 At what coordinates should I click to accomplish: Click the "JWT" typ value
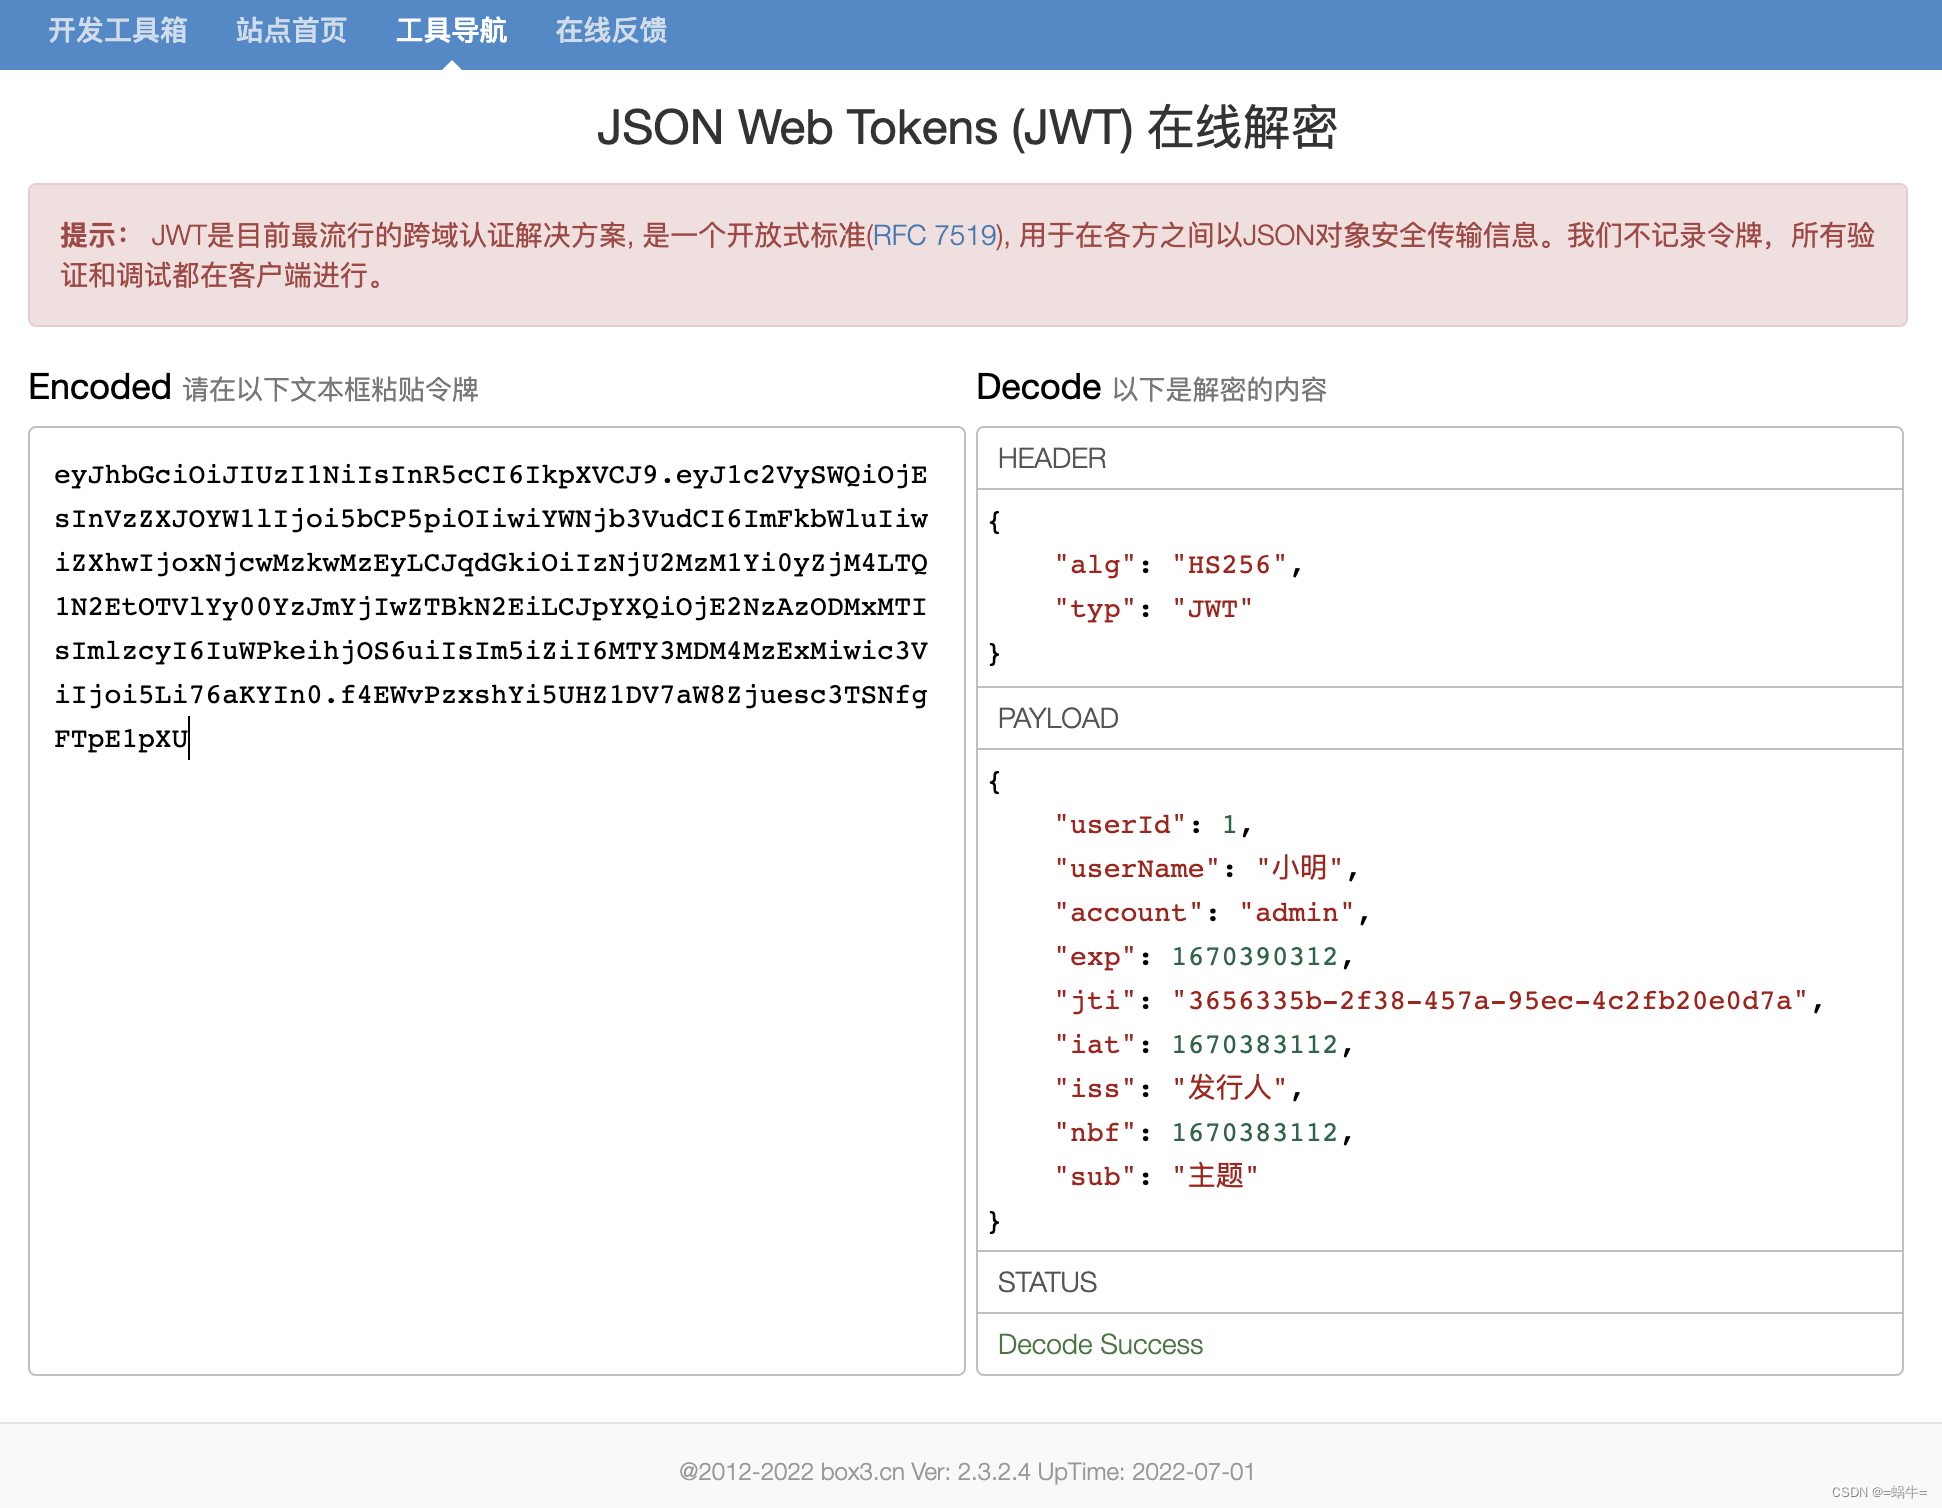[1212, 609]
